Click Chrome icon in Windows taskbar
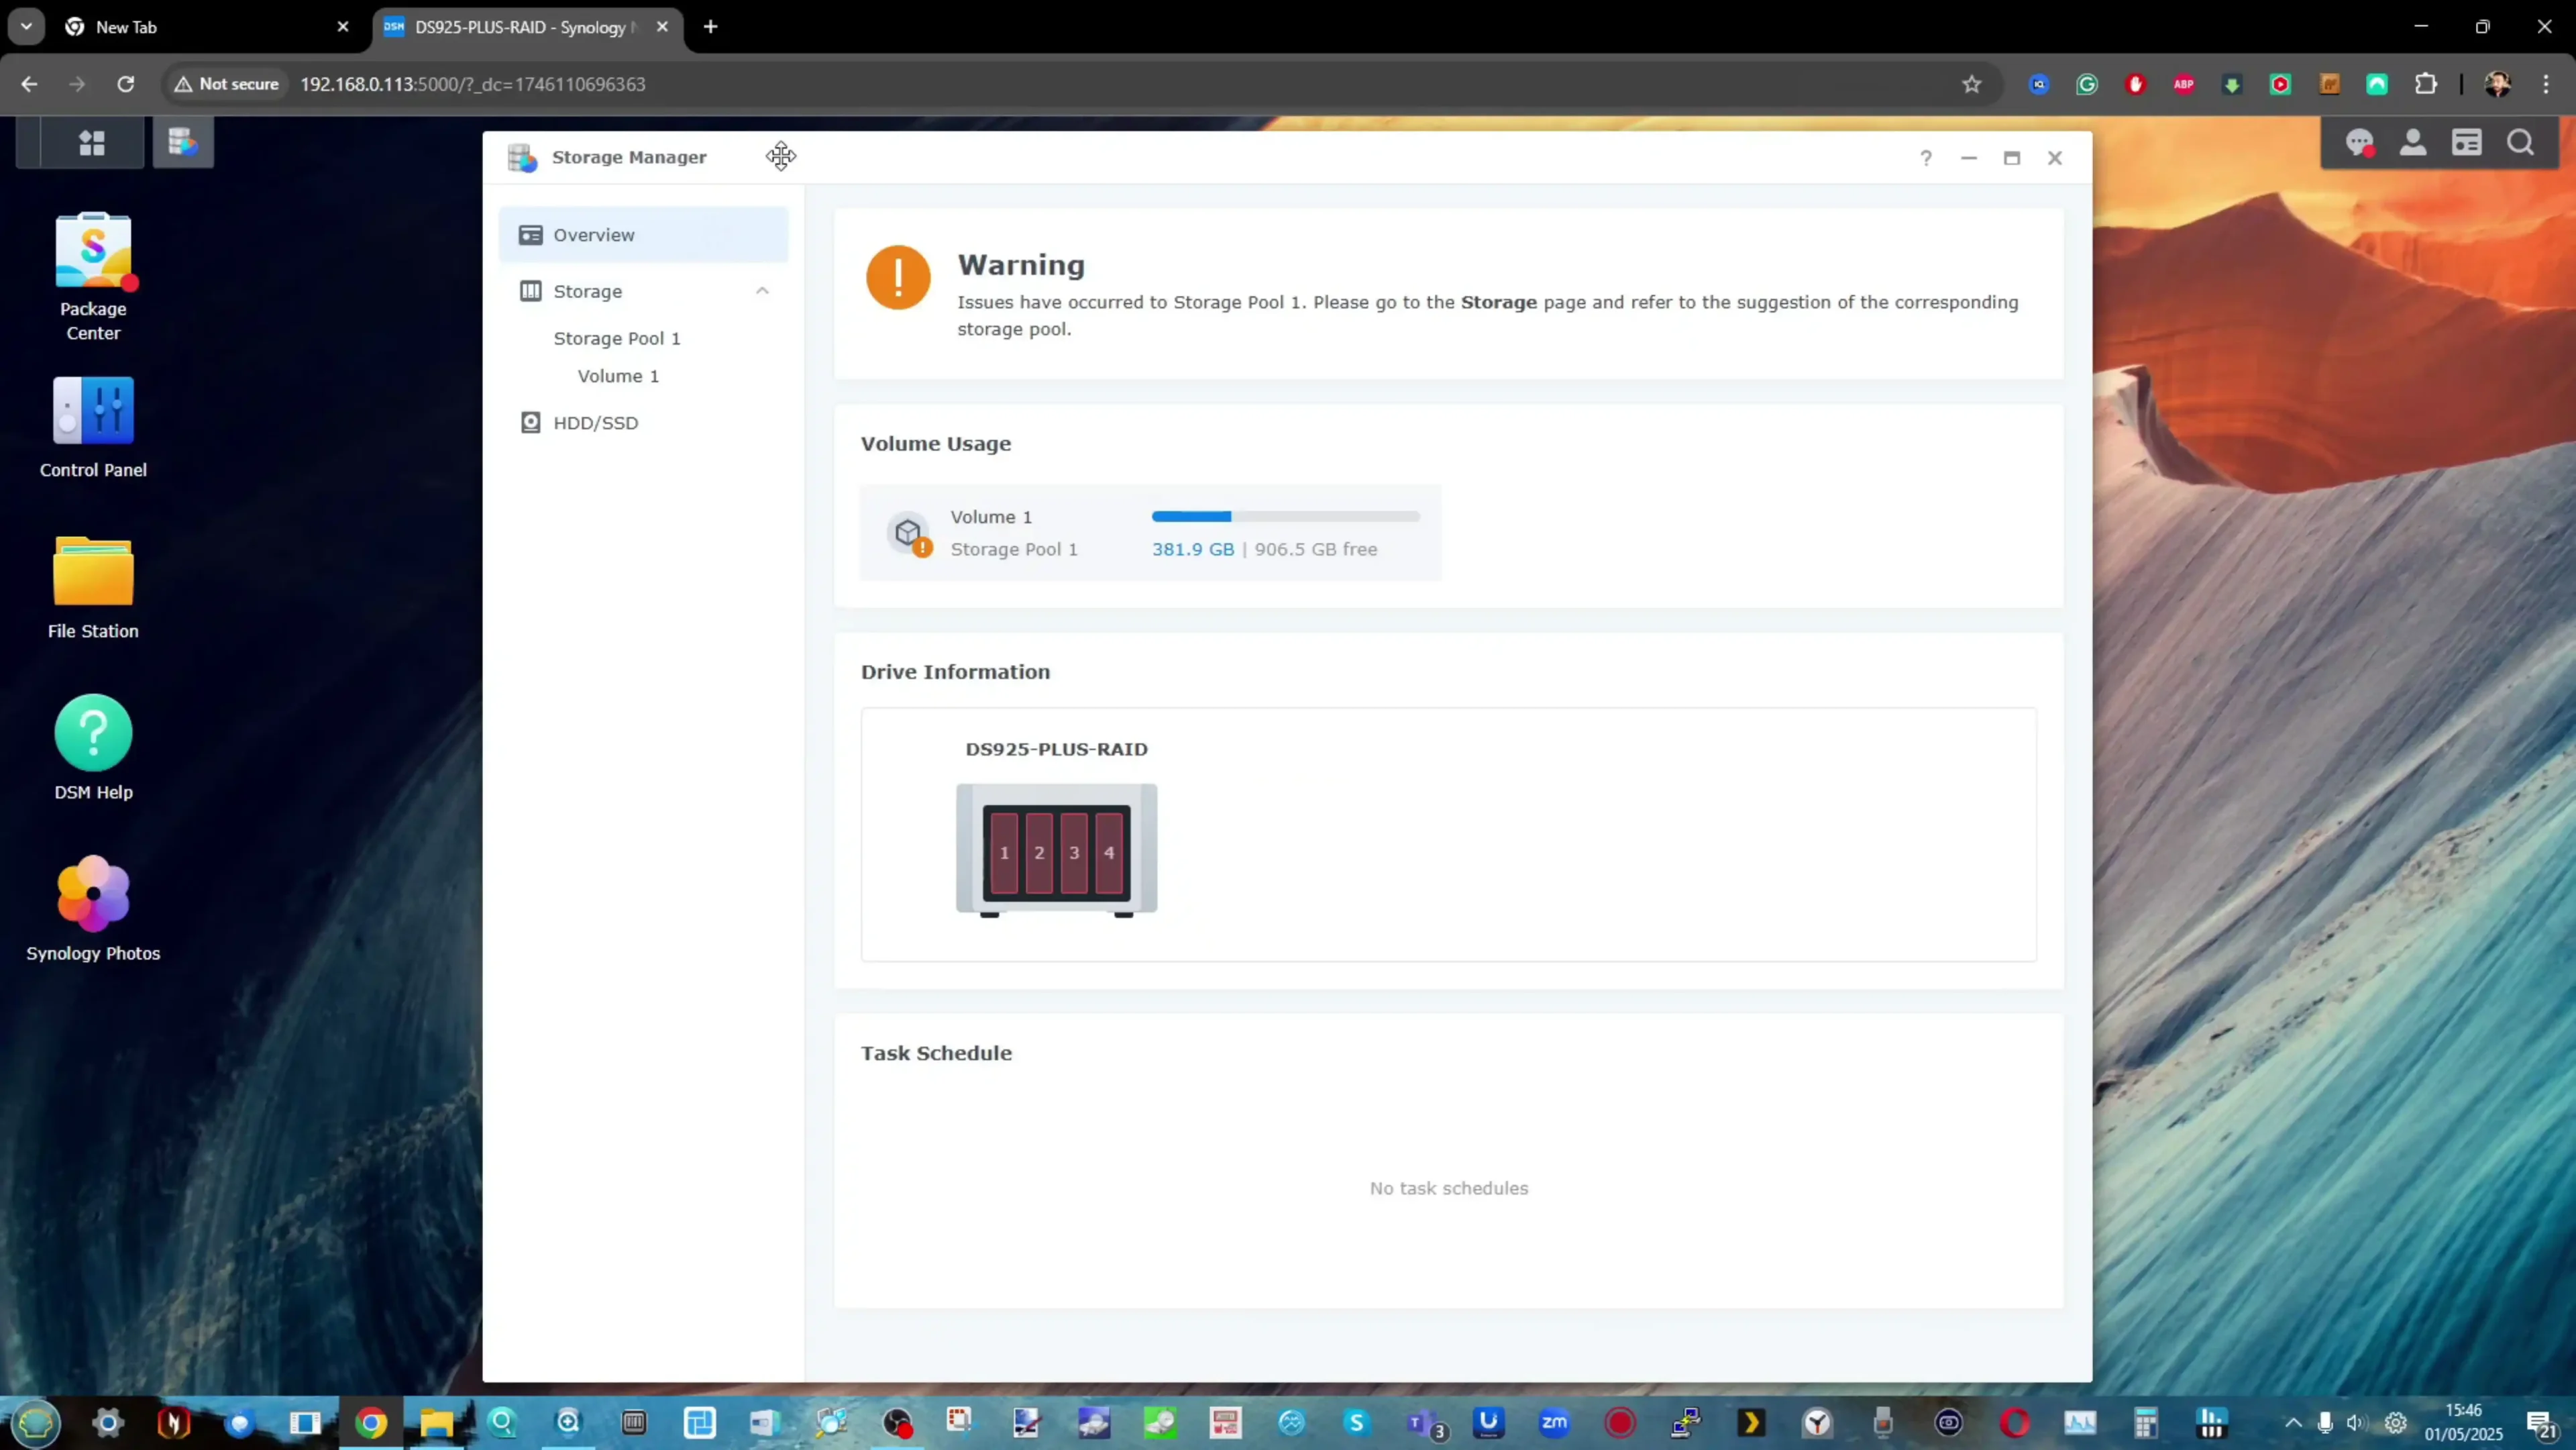The height and width of the screenshot is (1450, 2576). tap(371, 1423)
